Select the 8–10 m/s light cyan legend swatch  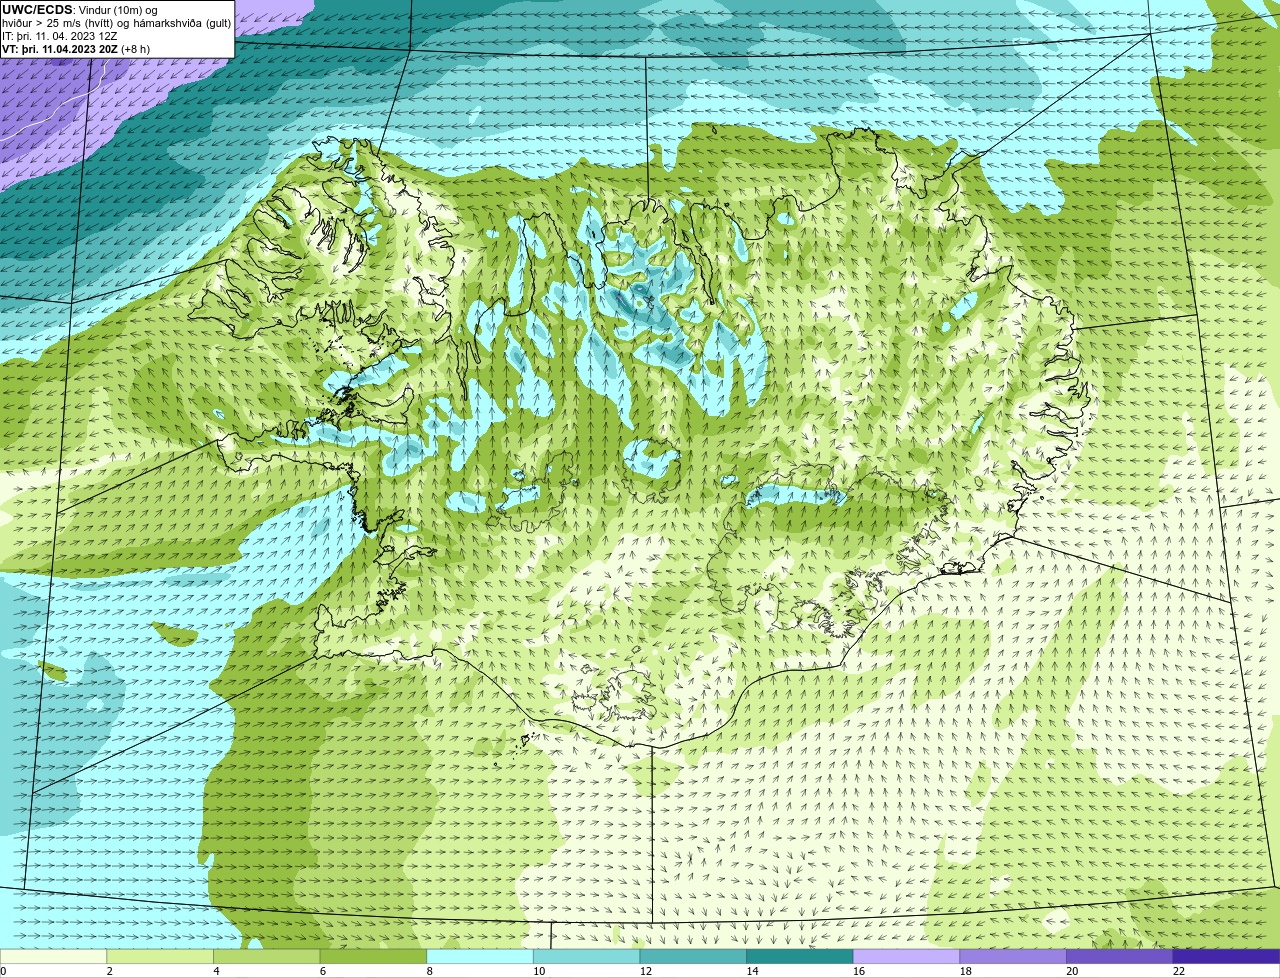(479, 956)
